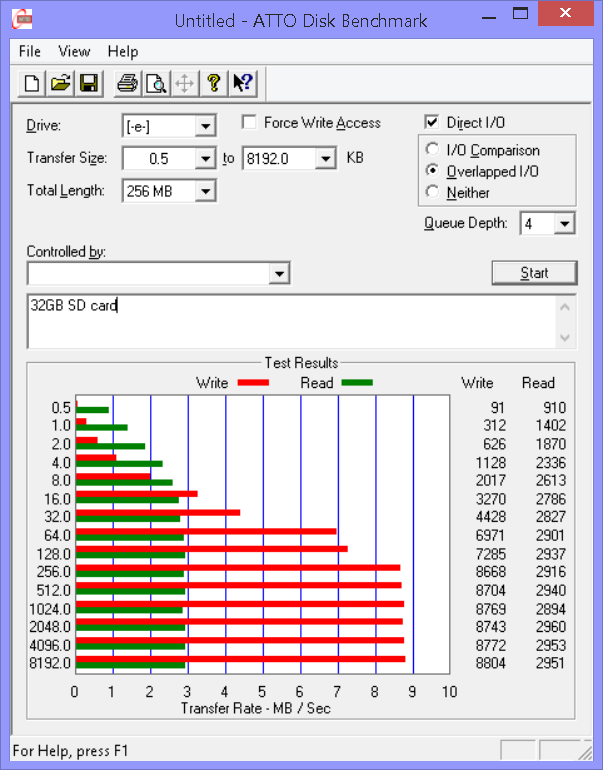Image resolution: width=603 pixels, height=770 pixels.
Task: Uncheck the Direct I/O checkbox
Action: tap(431, 122)
